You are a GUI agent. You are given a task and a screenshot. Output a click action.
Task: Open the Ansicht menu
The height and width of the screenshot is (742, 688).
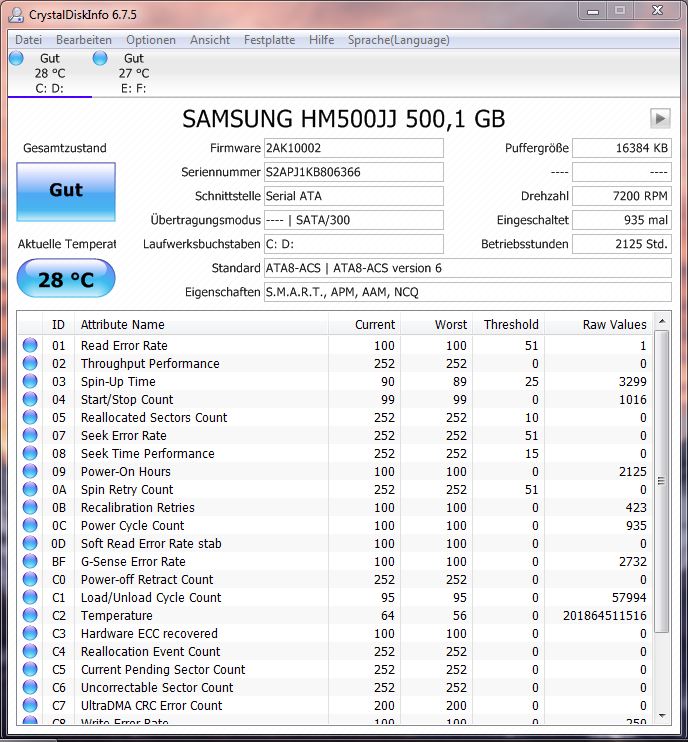click(x=210, y=40)
